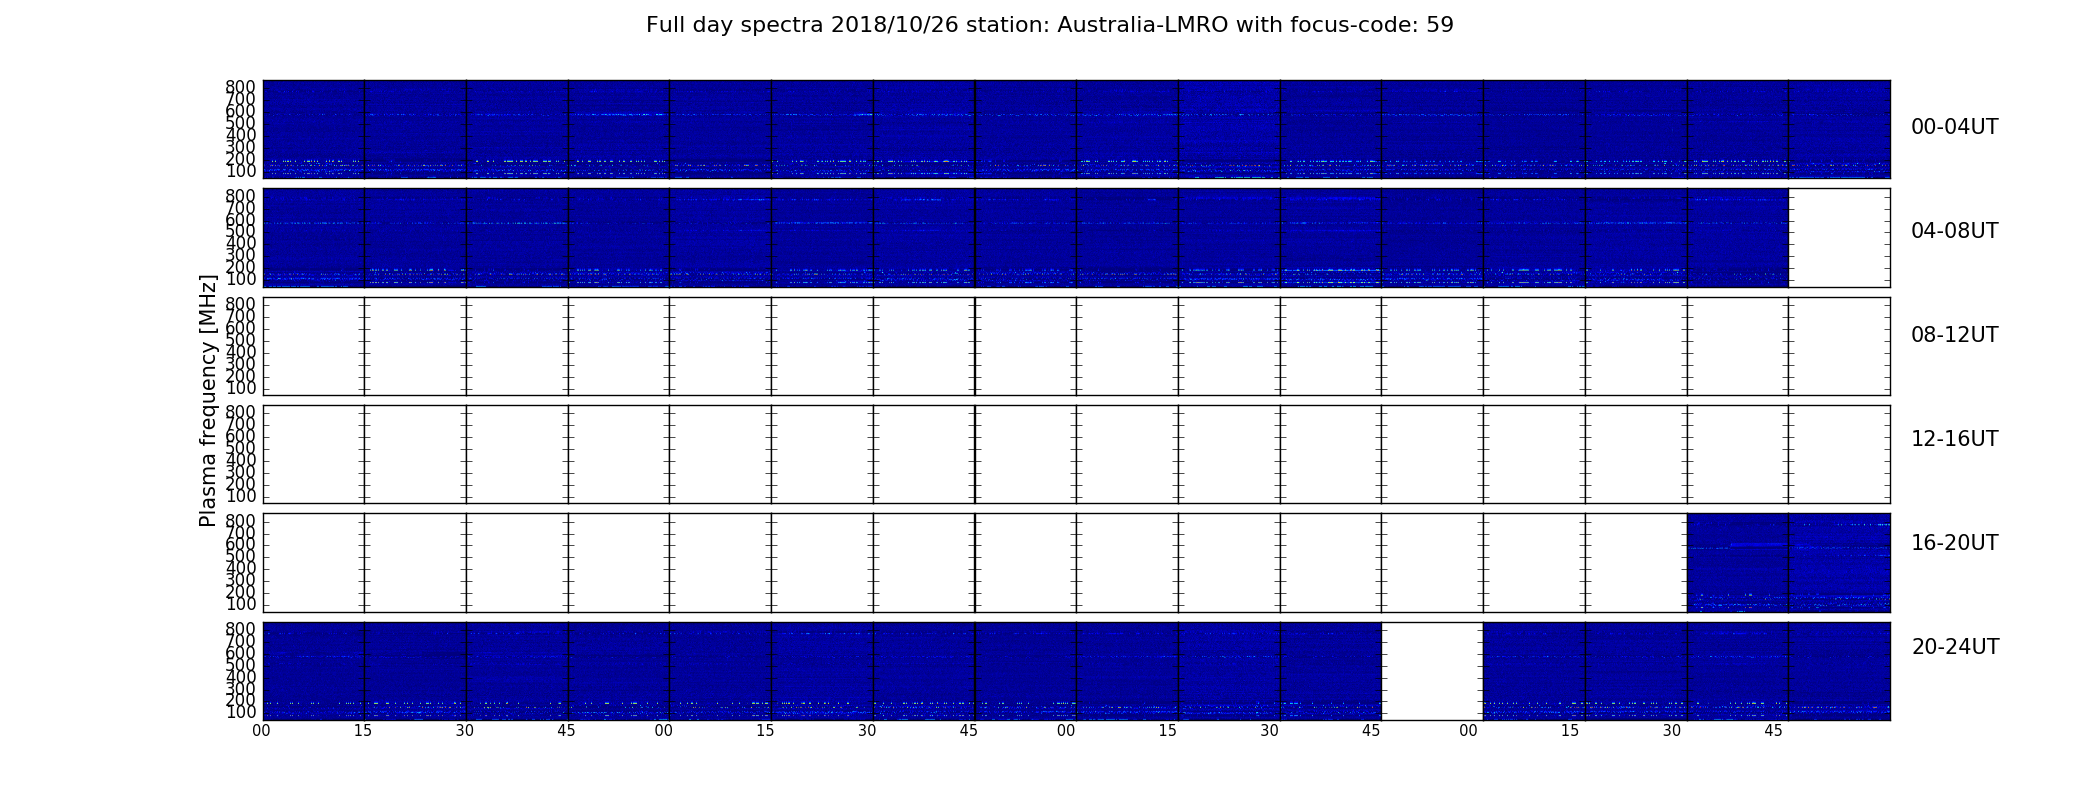The image size is (2100, 800).
Task: Click the leftmost 15 x-axis tick label
Action: click(363, 731)
